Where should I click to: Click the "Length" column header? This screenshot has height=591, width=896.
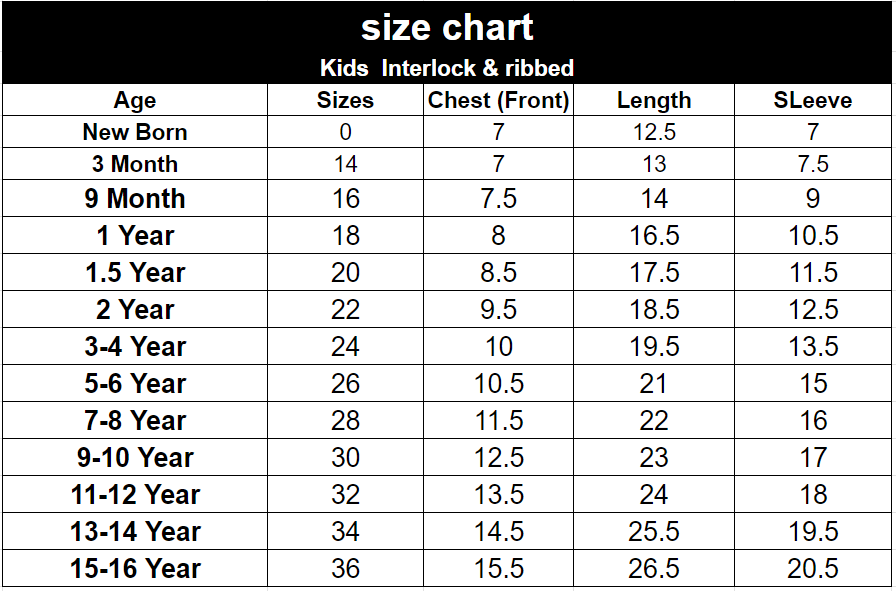pyautogui.click(x=654, y=100)
